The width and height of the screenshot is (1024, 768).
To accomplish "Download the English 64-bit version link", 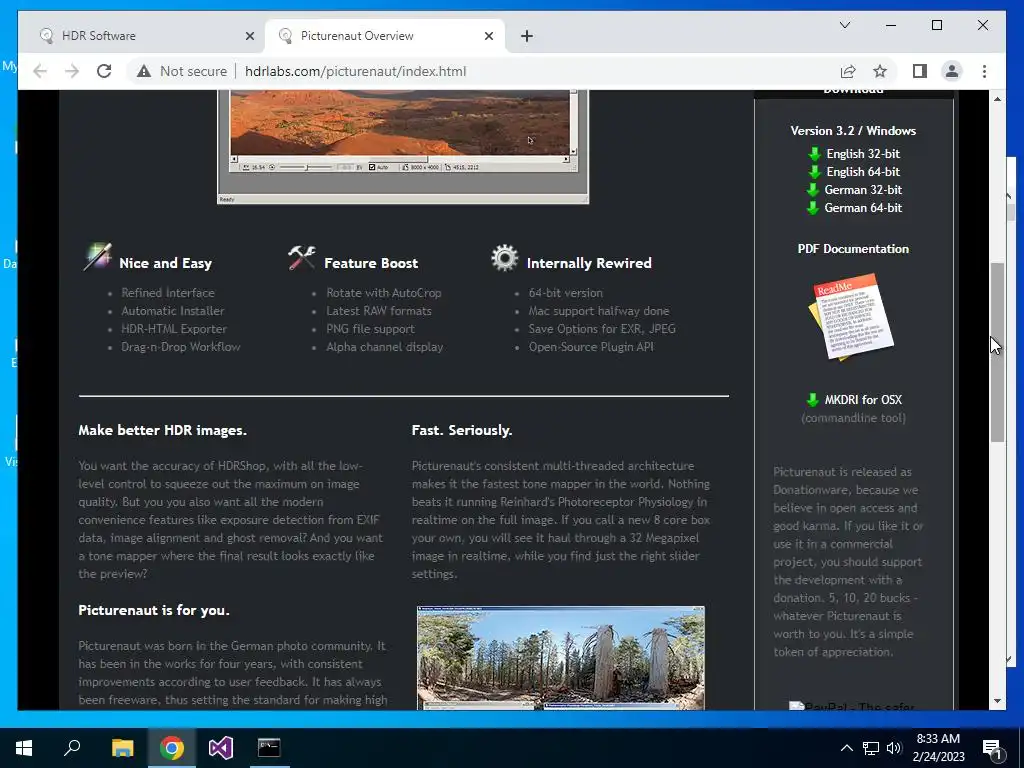I will [x=863, y=172].
